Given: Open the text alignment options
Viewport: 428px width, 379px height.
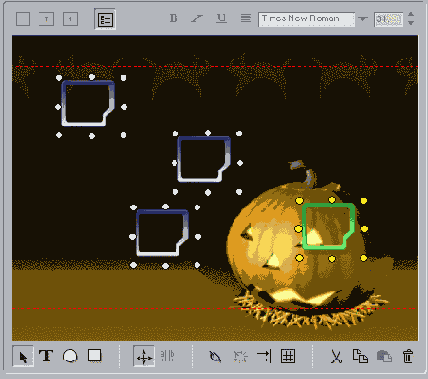Looking at the screenshot, I should pyautogui.click(x=246, y=18).
